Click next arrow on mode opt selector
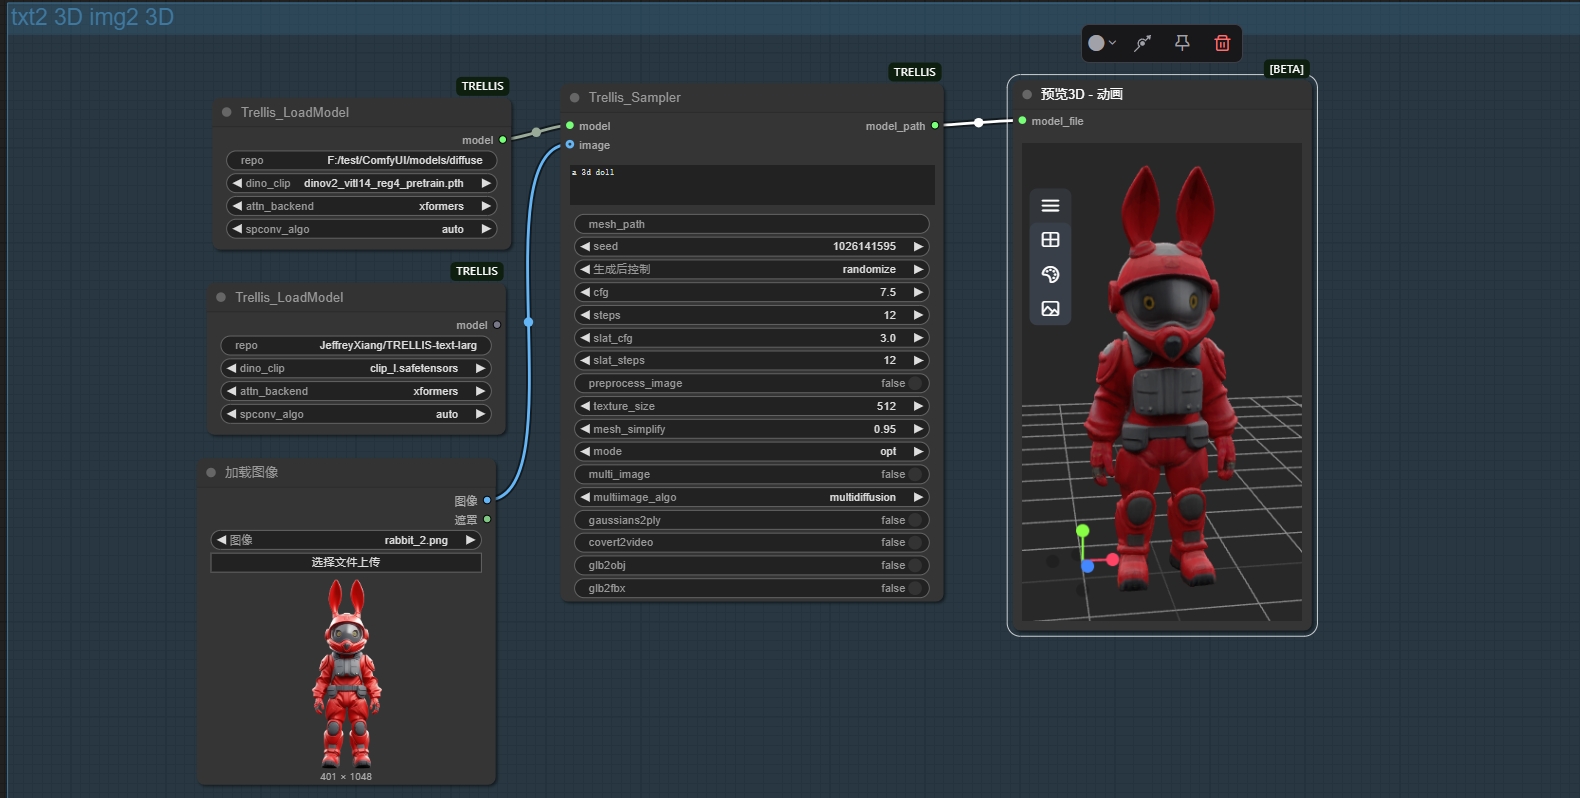The width and height of the screenshot is (1580, 798). [918, 451]
